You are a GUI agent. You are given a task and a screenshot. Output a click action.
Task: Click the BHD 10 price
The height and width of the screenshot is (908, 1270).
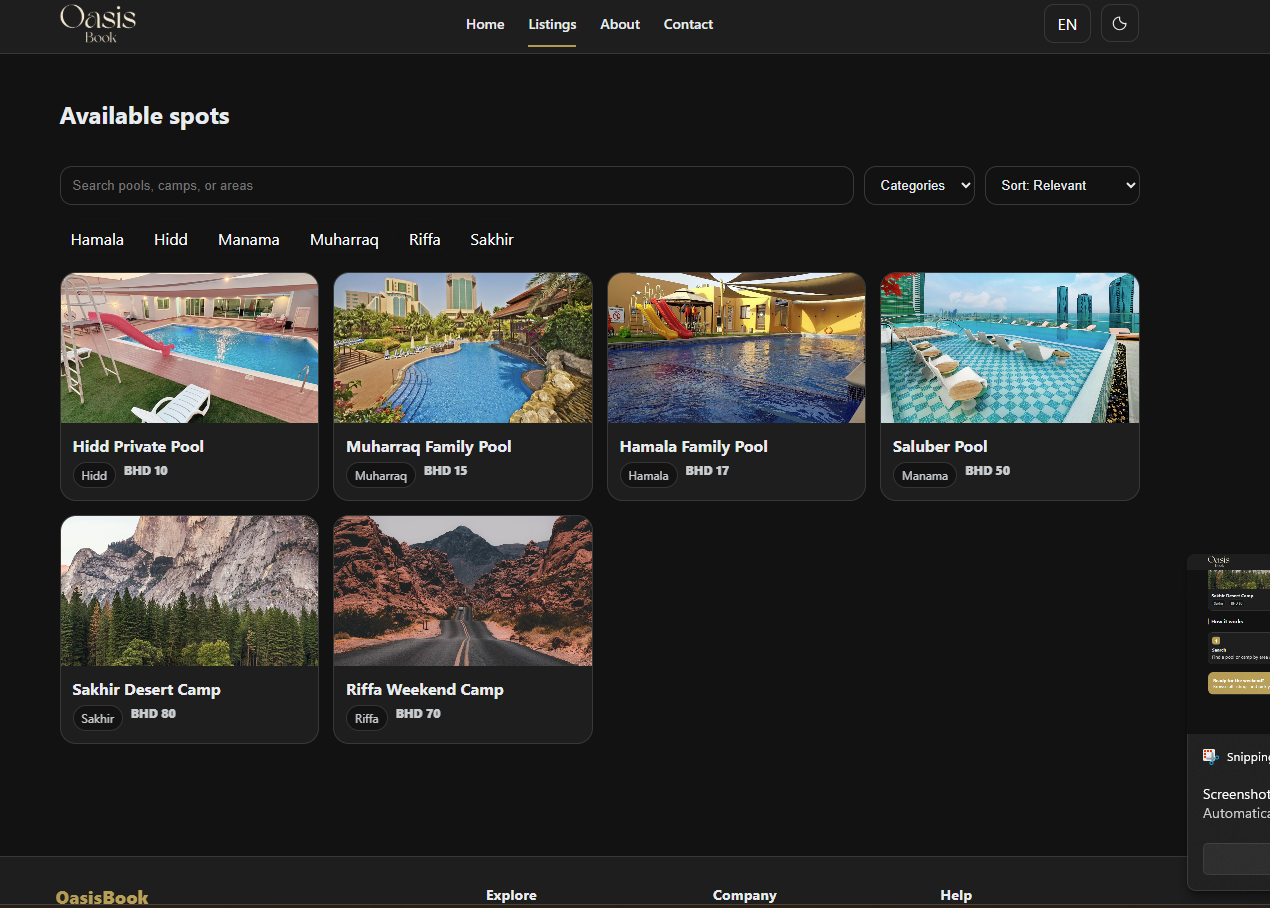click(x=146, y=471)
